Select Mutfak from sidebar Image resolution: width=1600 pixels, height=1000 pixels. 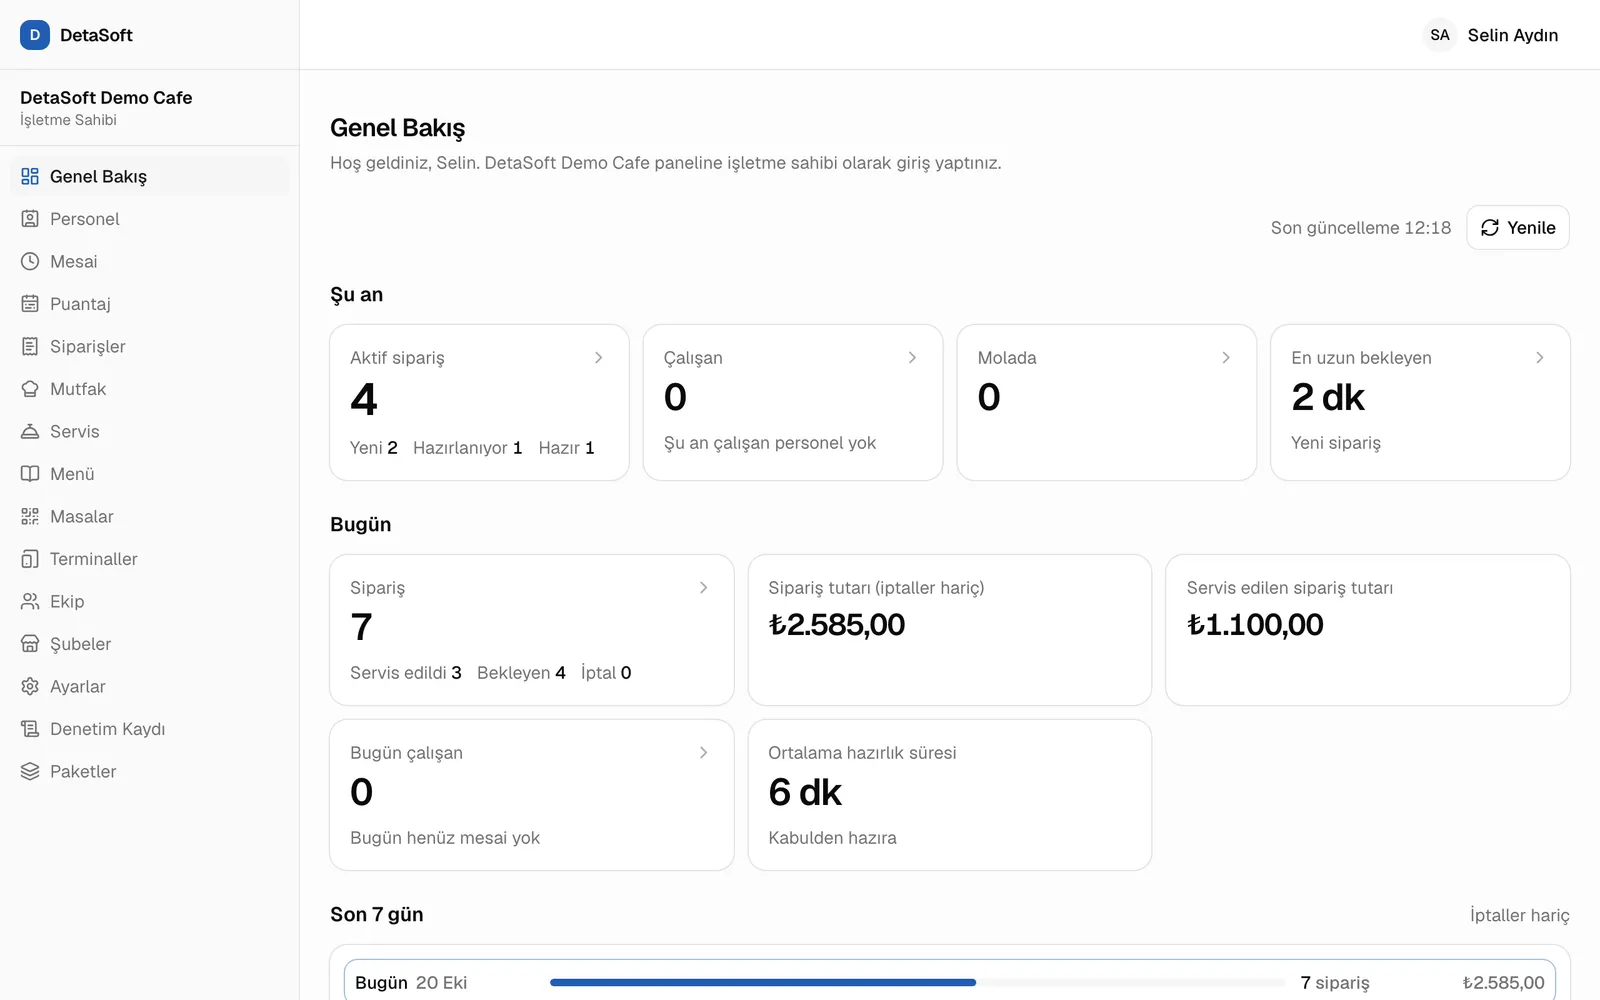tap(150, 389)
